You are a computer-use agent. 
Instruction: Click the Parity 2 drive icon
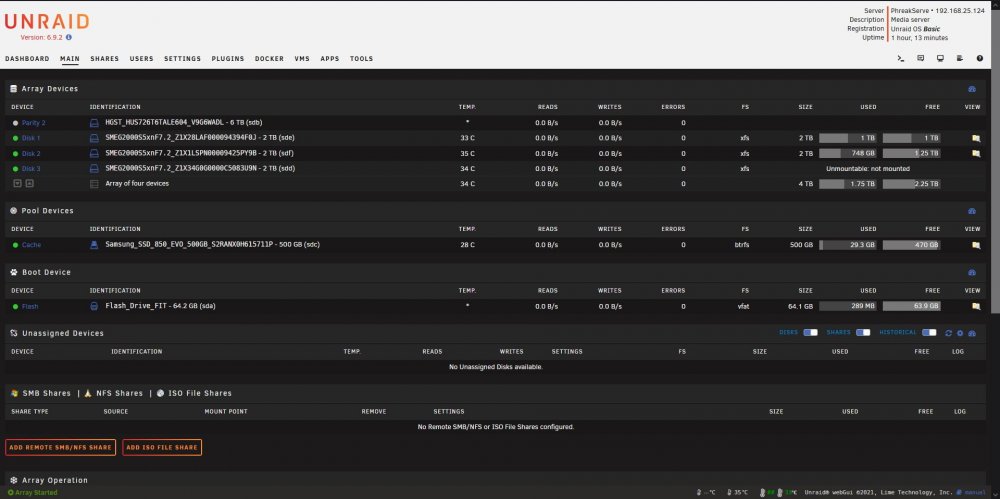pyautogui.click(x=94, y=123)
